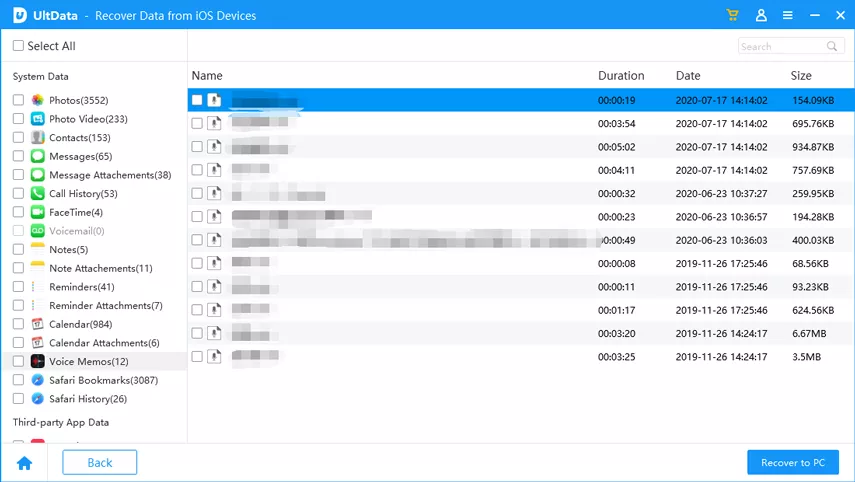Check the Select All checkbox

(19, 45)
